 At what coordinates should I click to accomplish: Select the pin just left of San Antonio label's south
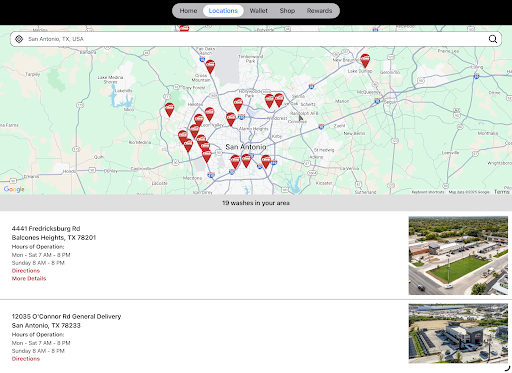click(235, 162)
